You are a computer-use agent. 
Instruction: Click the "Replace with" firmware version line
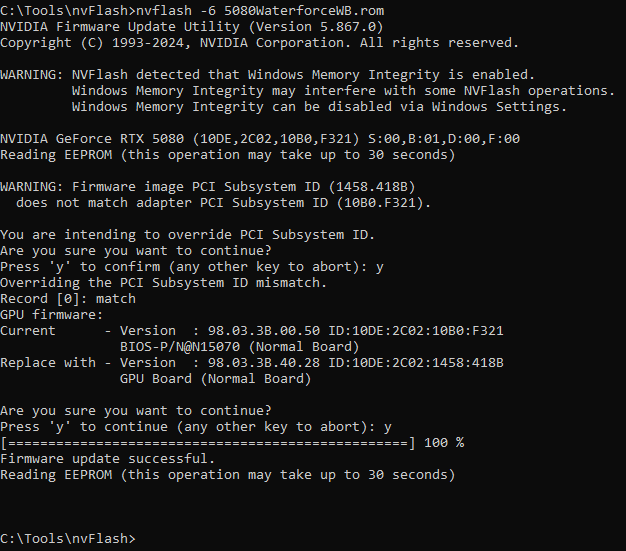click(251, 363)
